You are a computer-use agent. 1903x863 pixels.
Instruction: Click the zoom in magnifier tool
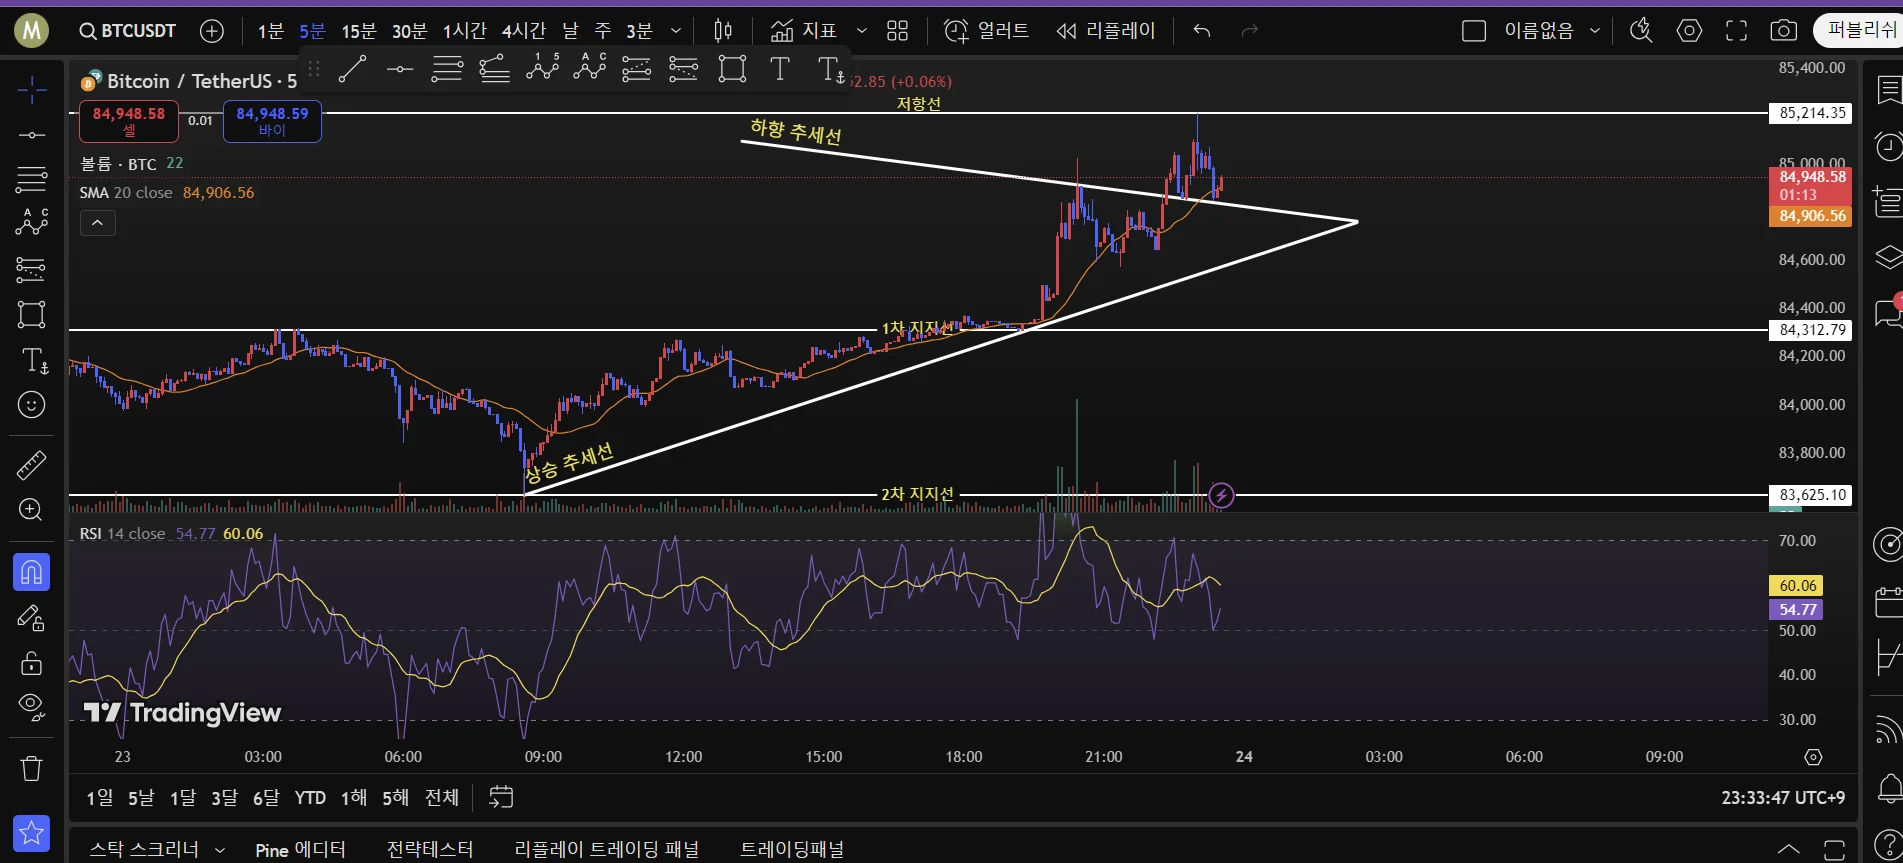[x=31, y=510]
